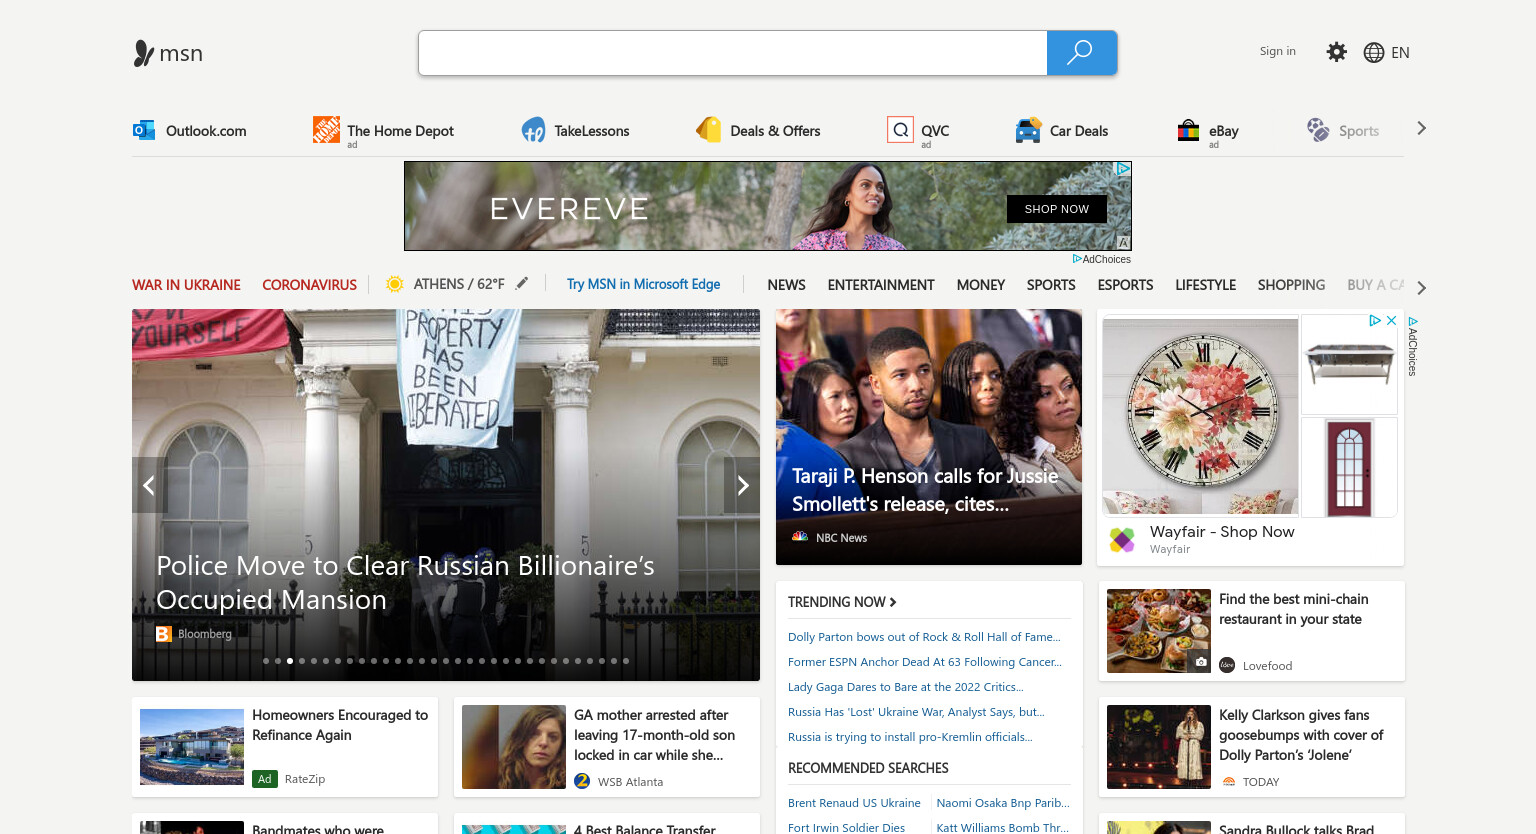Click the eBay shopping bag icon

[1188, 130]
